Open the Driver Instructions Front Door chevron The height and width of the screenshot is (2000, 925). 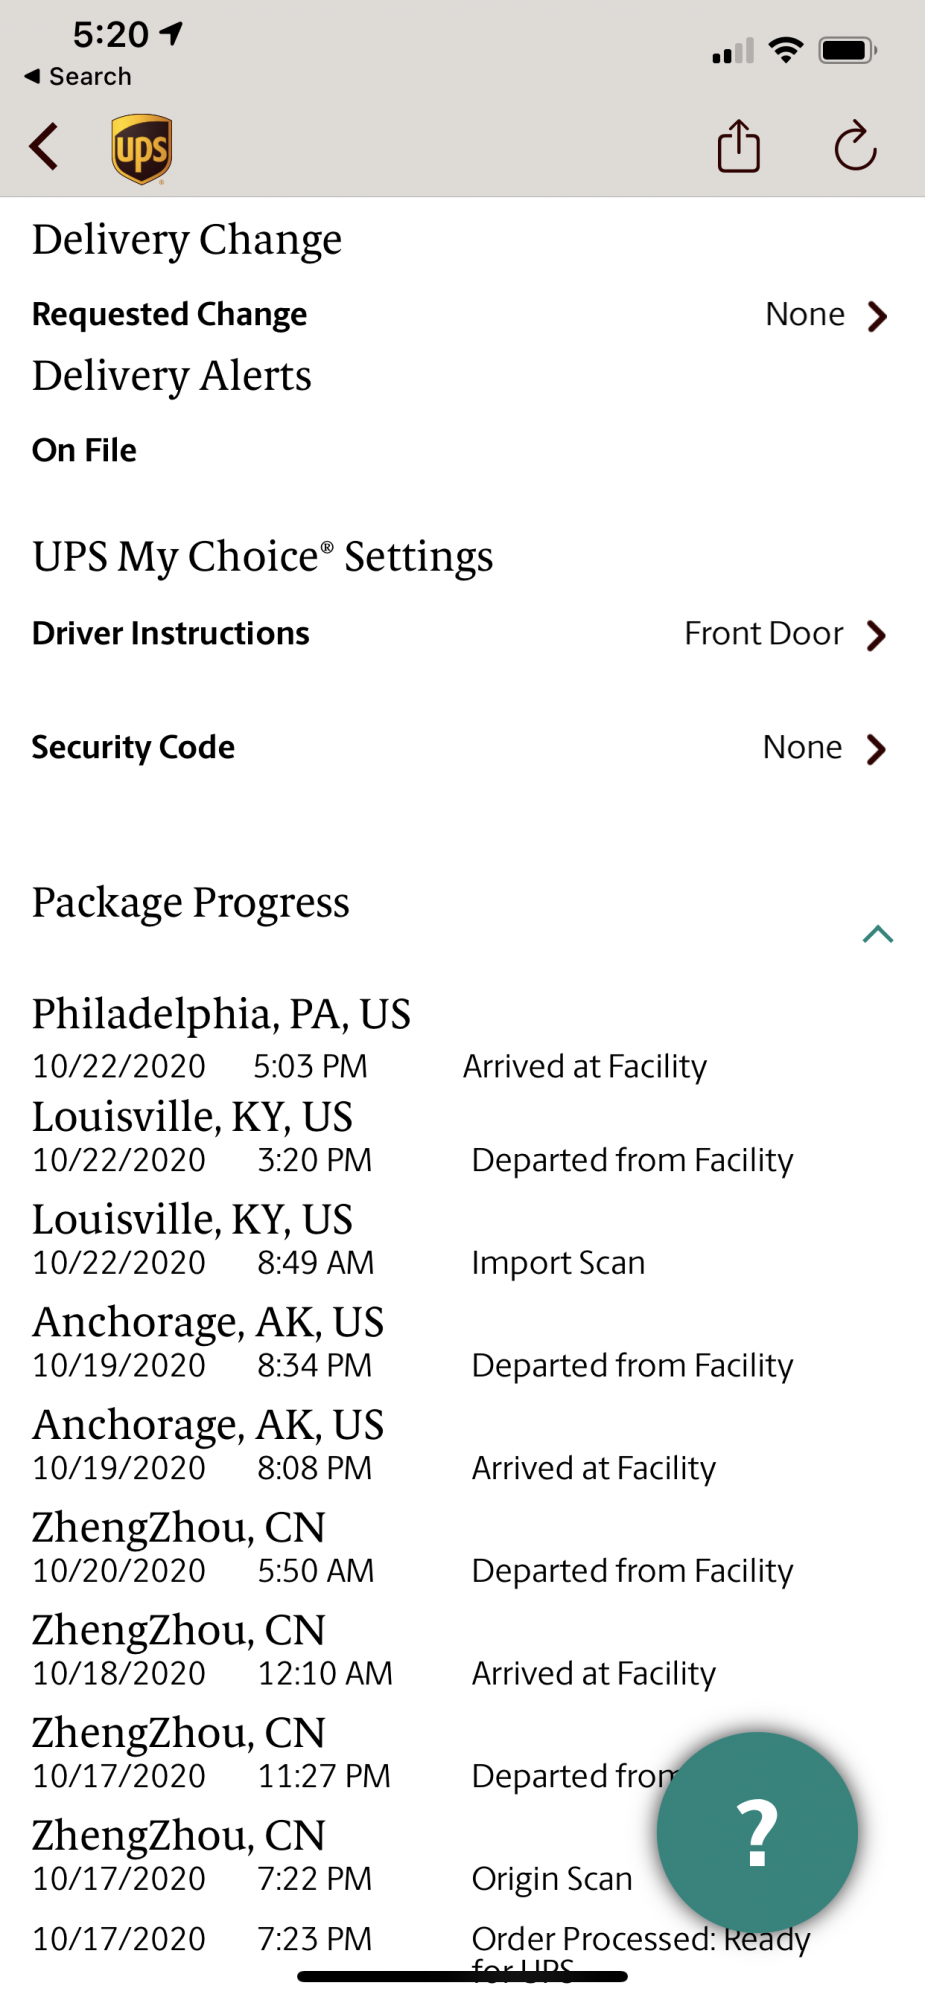point(877,635)
